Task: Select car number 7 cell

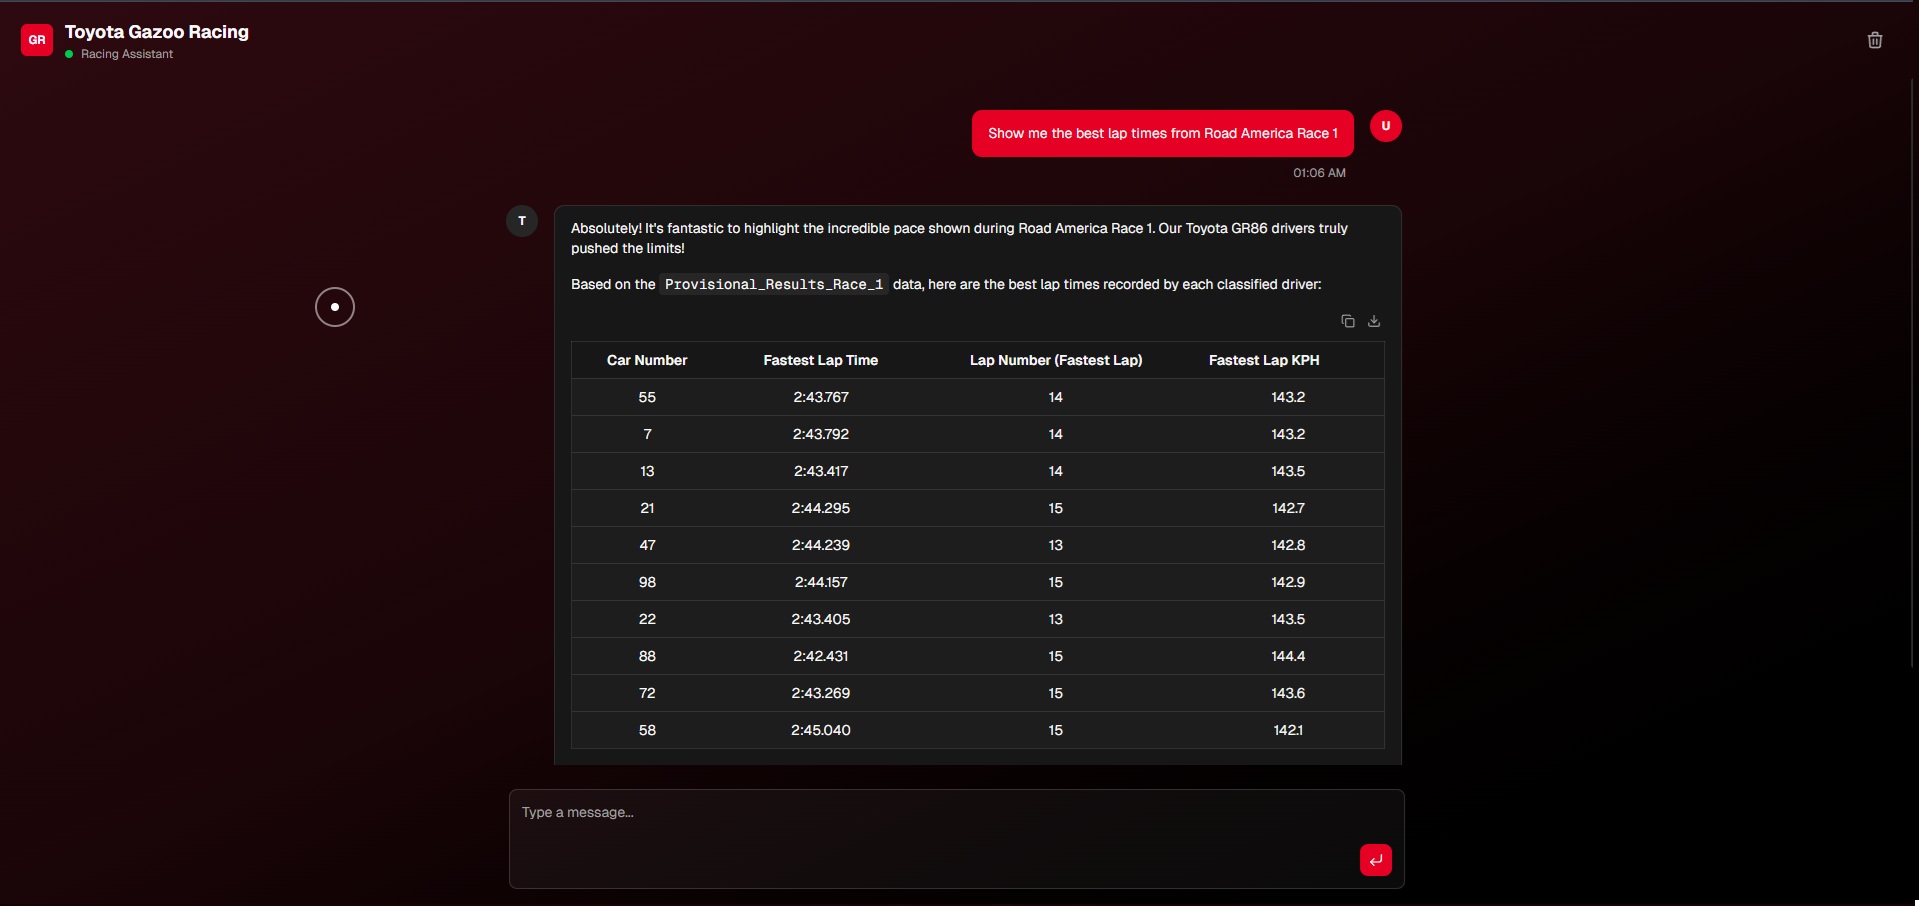Action: click(647, 434)
